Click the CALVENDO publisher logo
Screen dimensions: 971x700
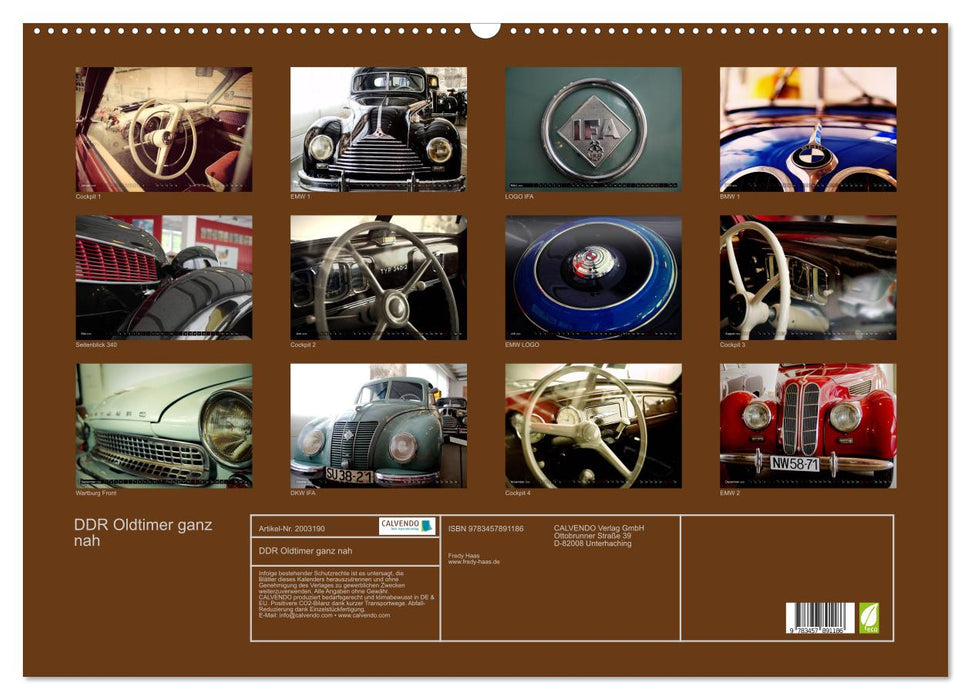tap(399, 524)
